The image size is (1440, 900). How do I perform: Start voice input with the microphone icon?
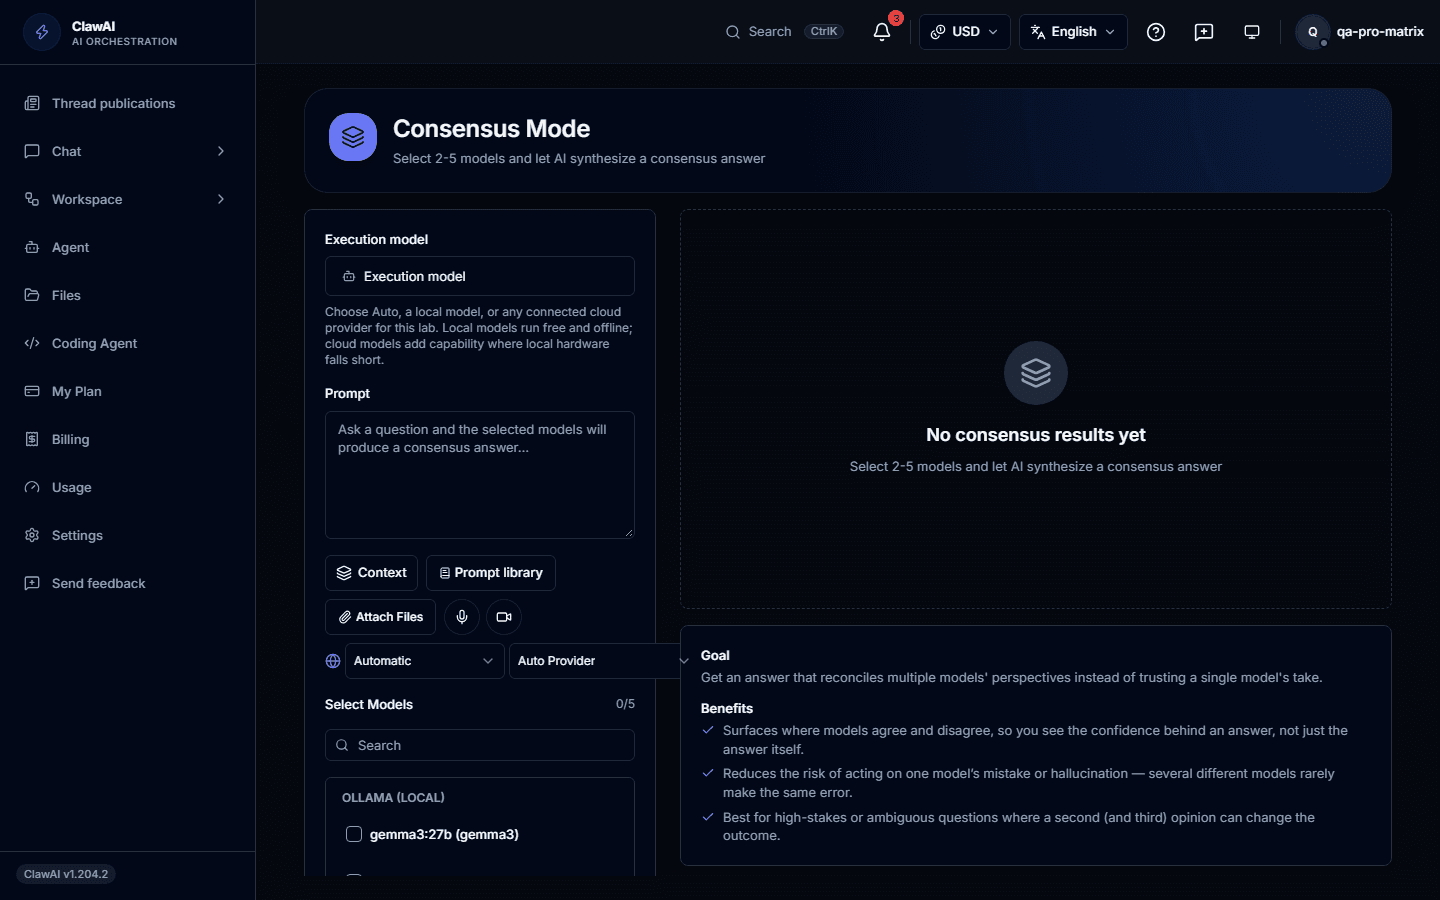click(462, 617)
